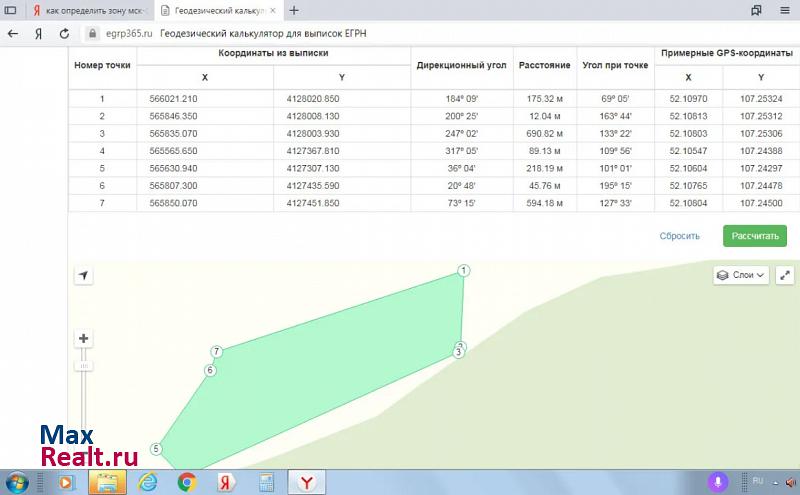The image size is (800, 495).
Task: Click the Alice voice assistant icon
Action: tap(717, 482)
